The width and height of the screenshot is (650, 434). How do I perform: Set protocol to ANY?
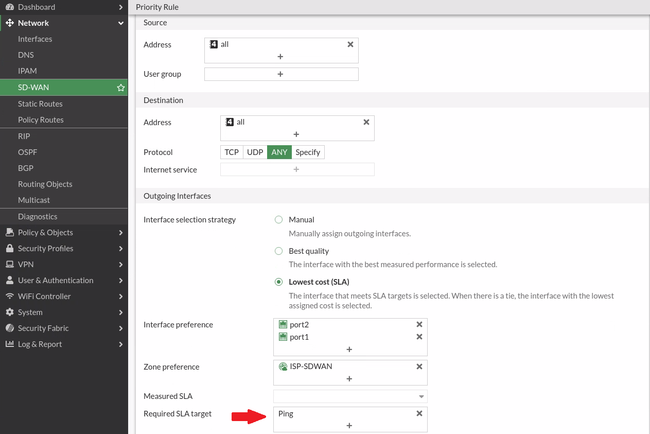[x=279, y=152]
